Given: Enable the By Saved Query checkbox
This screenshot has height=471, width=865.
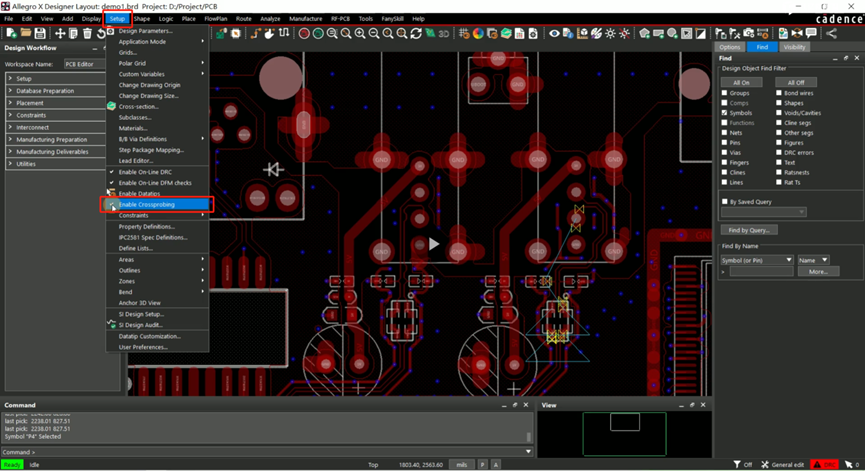Looking at the screenshot, I should [725, 202].
